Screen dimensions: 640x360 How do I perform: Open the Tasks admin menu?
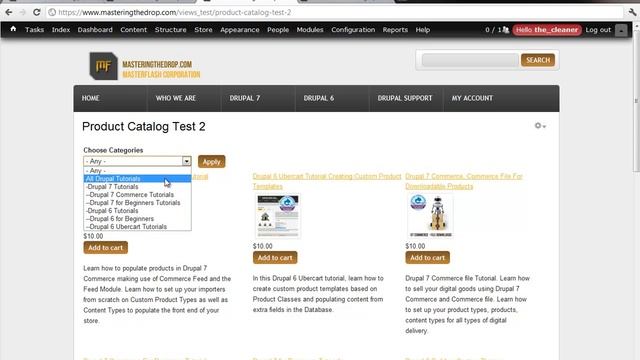[x=34, y=30]
